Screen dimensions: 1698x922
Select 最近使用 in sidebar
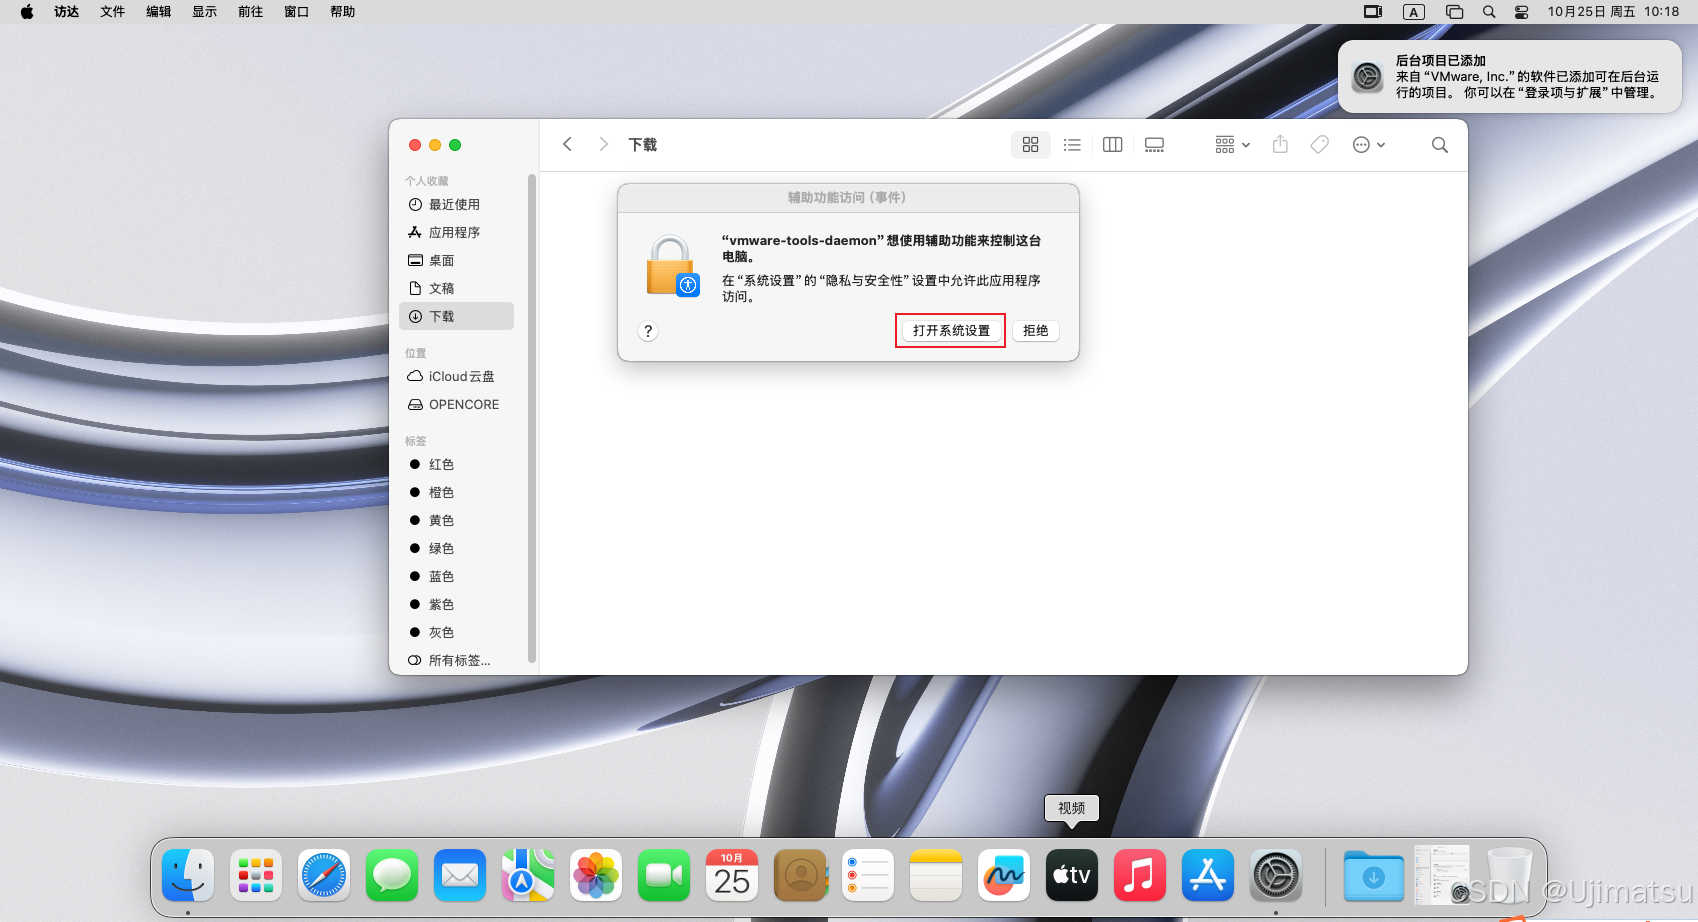point(456,204)
